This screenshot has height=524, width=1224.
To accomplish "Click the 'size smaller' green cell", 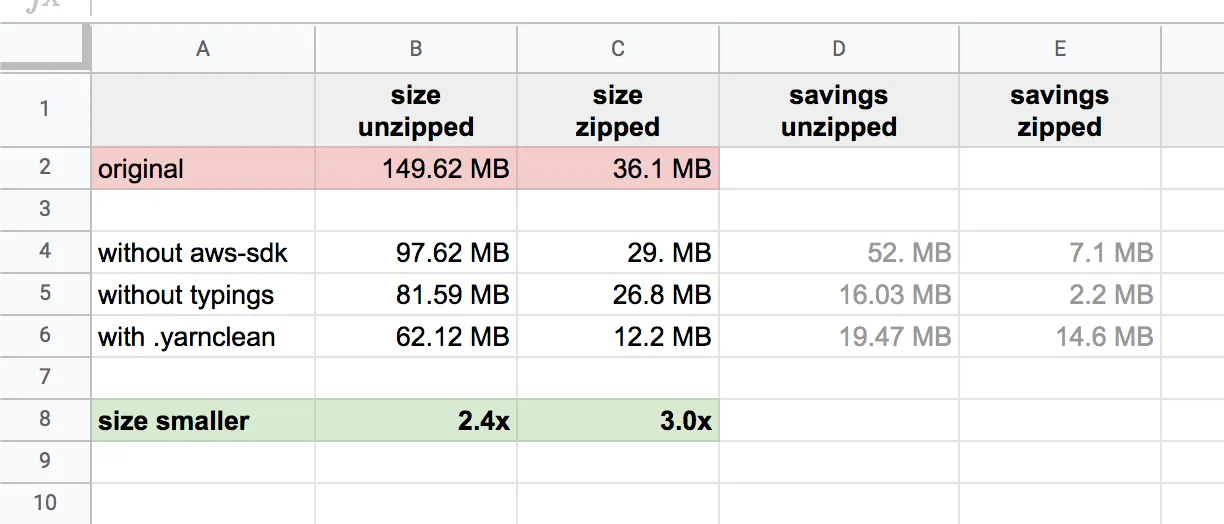I will pyautogui.click(x=203, y=421).
